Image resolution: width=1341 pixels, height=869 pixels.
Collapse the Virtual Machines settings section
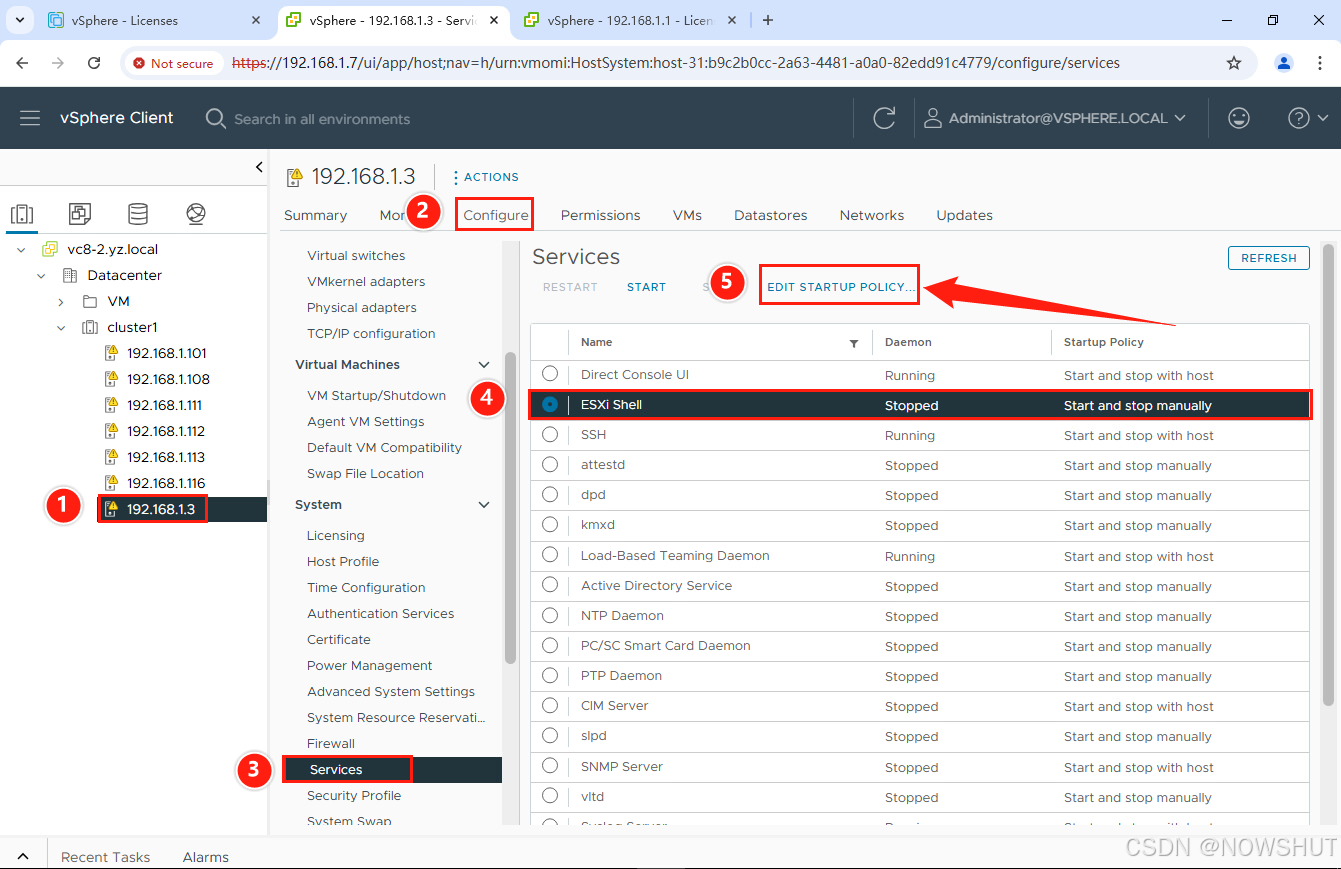tap(484, 365)
